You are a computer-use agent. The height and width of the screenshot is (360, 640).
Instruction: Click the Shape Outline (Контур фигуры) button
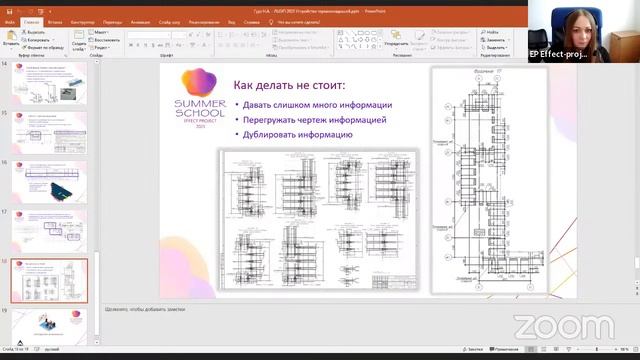tap(449, 40)
